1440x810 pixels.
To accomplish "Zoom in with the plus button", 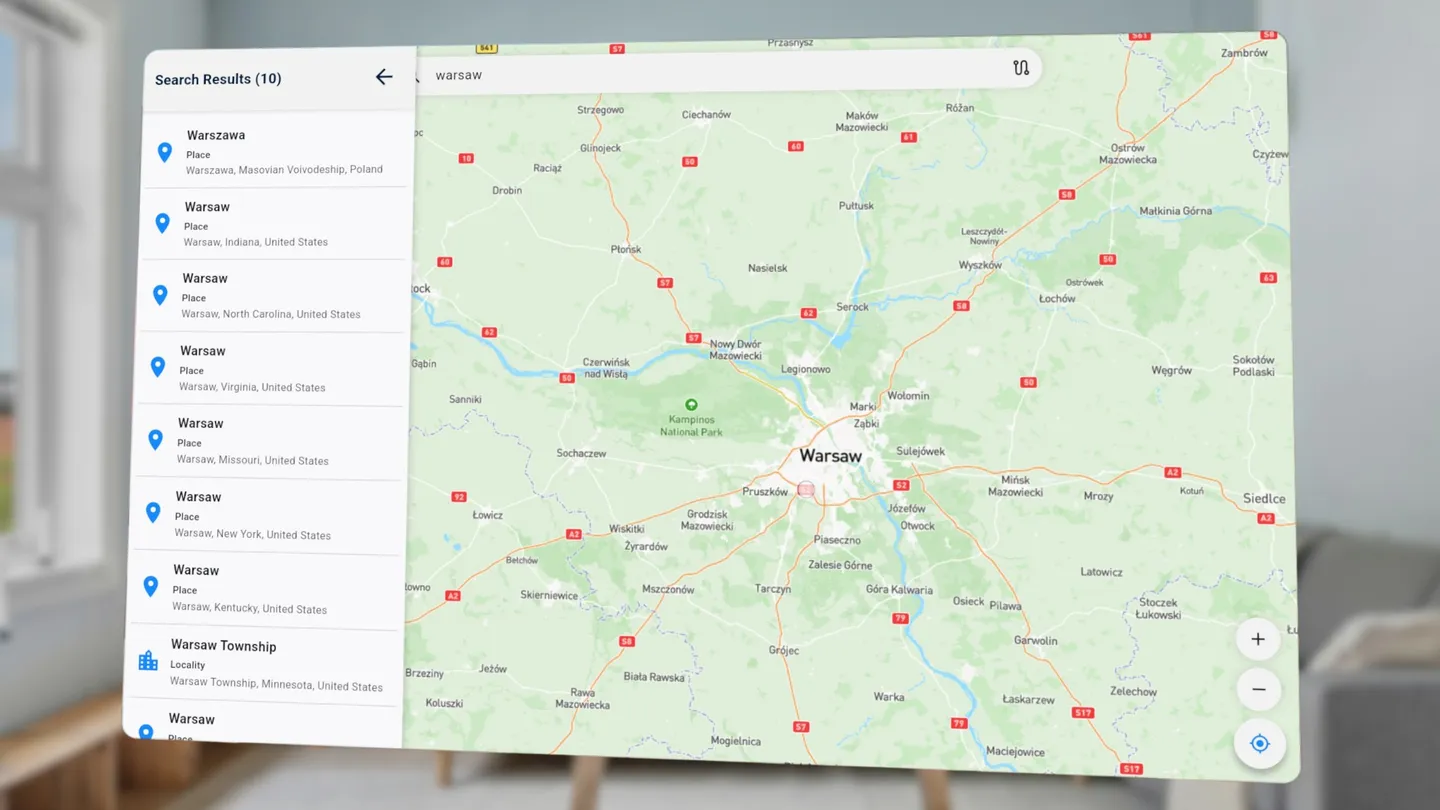I will pos(1258,640).
